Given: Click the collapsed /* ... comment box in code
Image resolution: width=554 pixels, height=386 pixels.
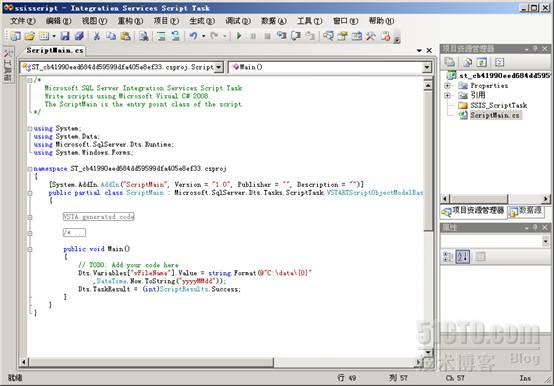Looking at the screenshot, I should (74, 233).
